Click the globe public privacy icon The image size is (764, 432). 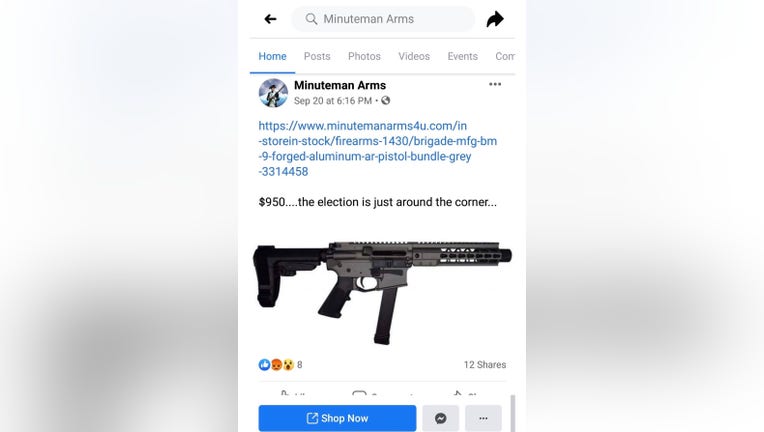click(x=385, y=100)
